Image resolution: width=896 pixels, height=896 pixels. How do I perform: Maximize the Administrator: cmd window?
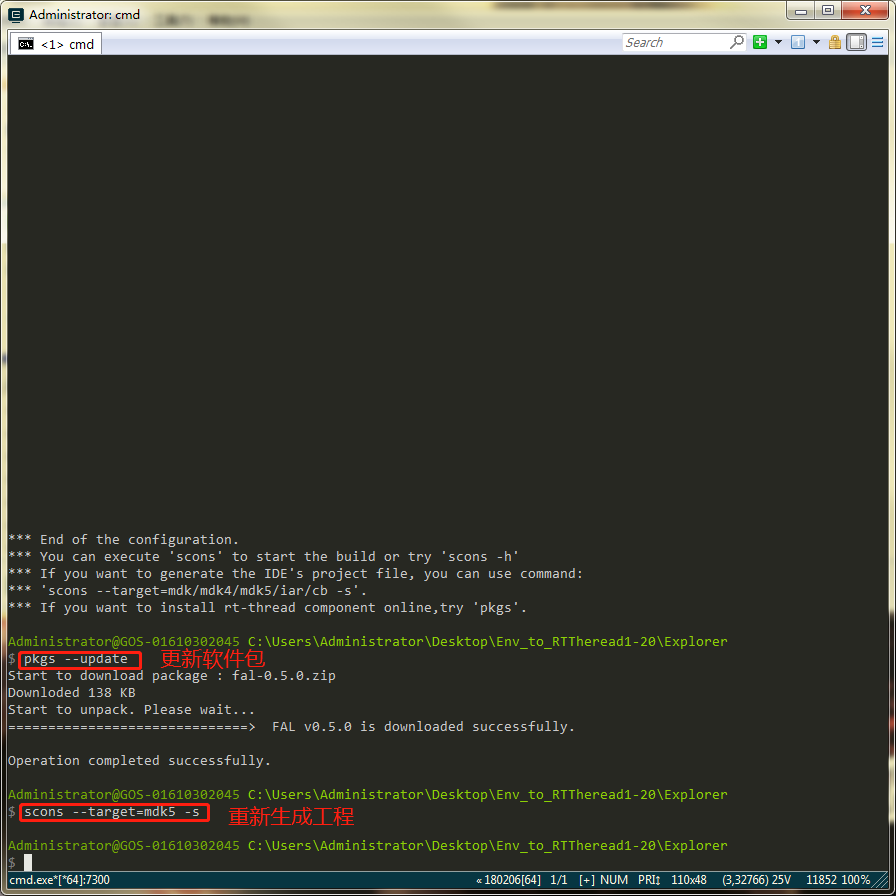pos(827,10)
